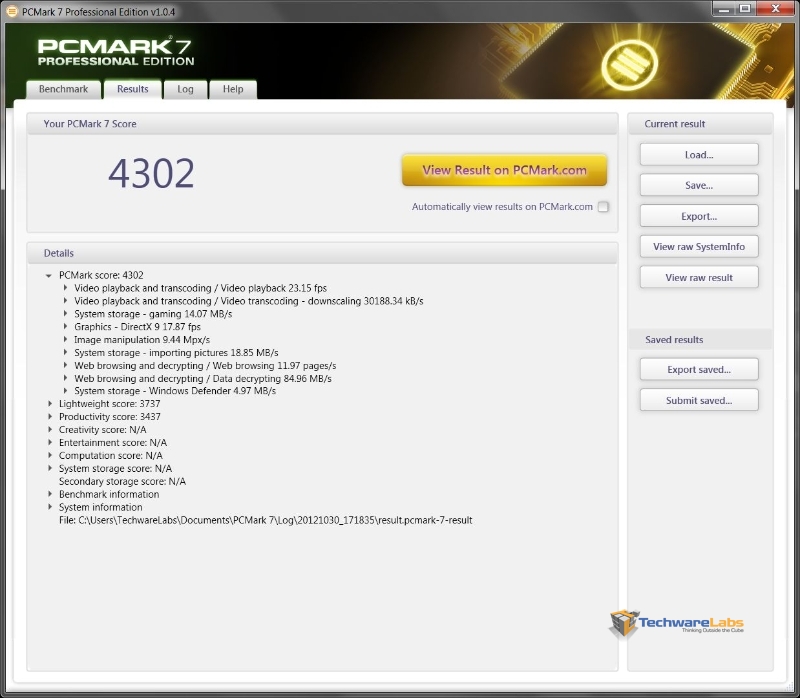Open View raw SystemInfo
The width and height of the screenshot is (800, 698).
tap(699, 247)
